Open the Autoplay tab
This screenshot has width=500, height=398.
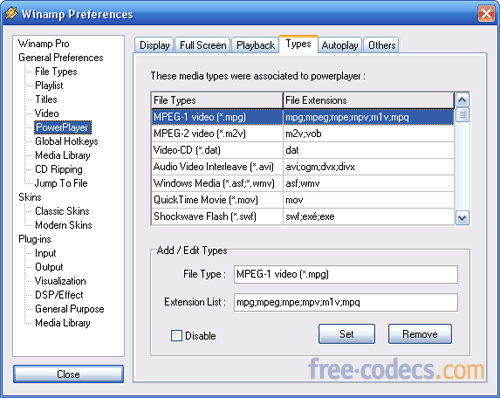click(x=340, y=45)
